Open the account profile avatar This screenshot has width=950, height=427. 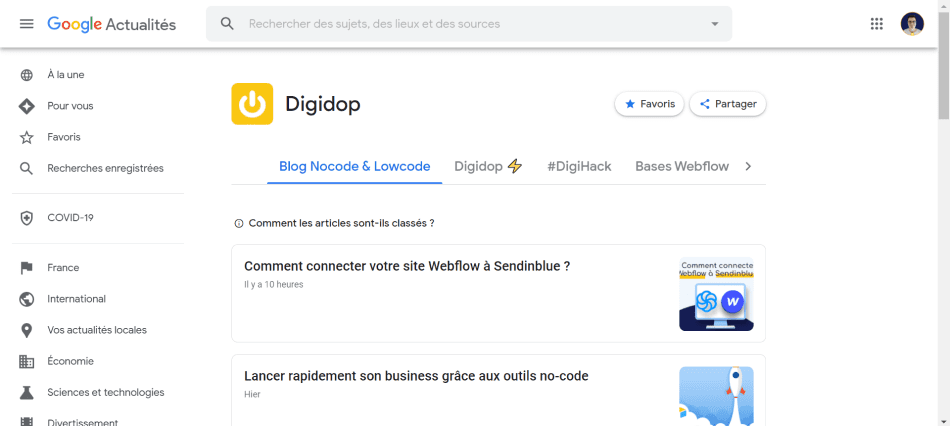pos(912,24)
